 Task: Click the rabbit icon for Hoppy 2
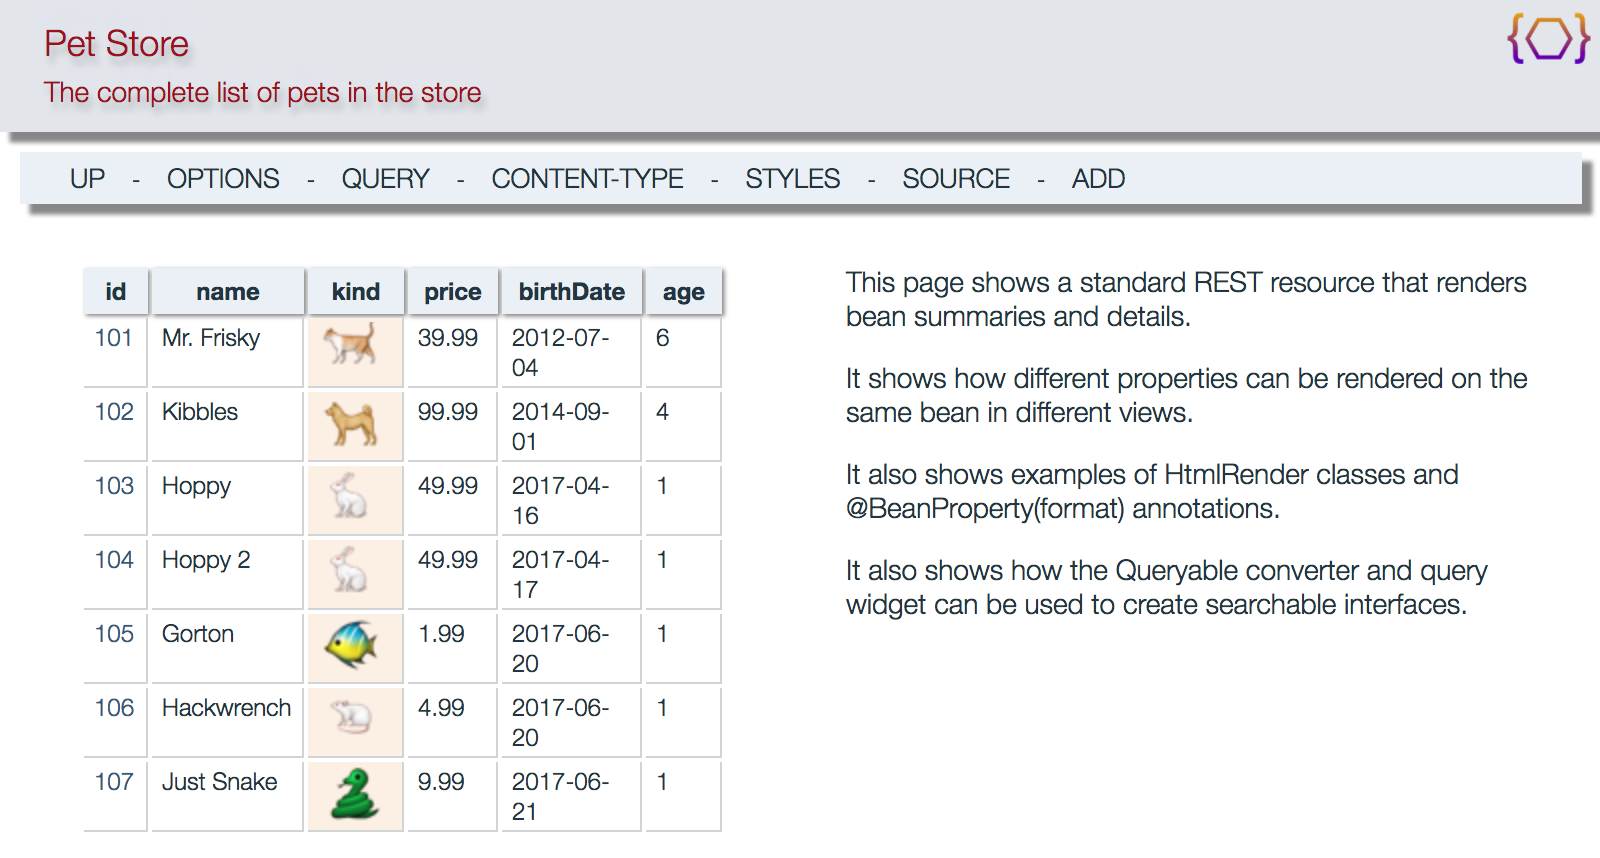349,570
